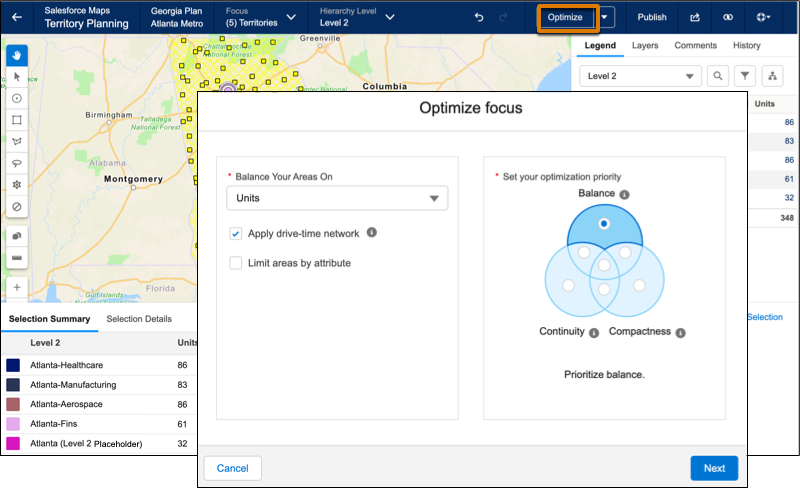
Task: Show info about Continuity priority
Action: click(x=594, y=333)
